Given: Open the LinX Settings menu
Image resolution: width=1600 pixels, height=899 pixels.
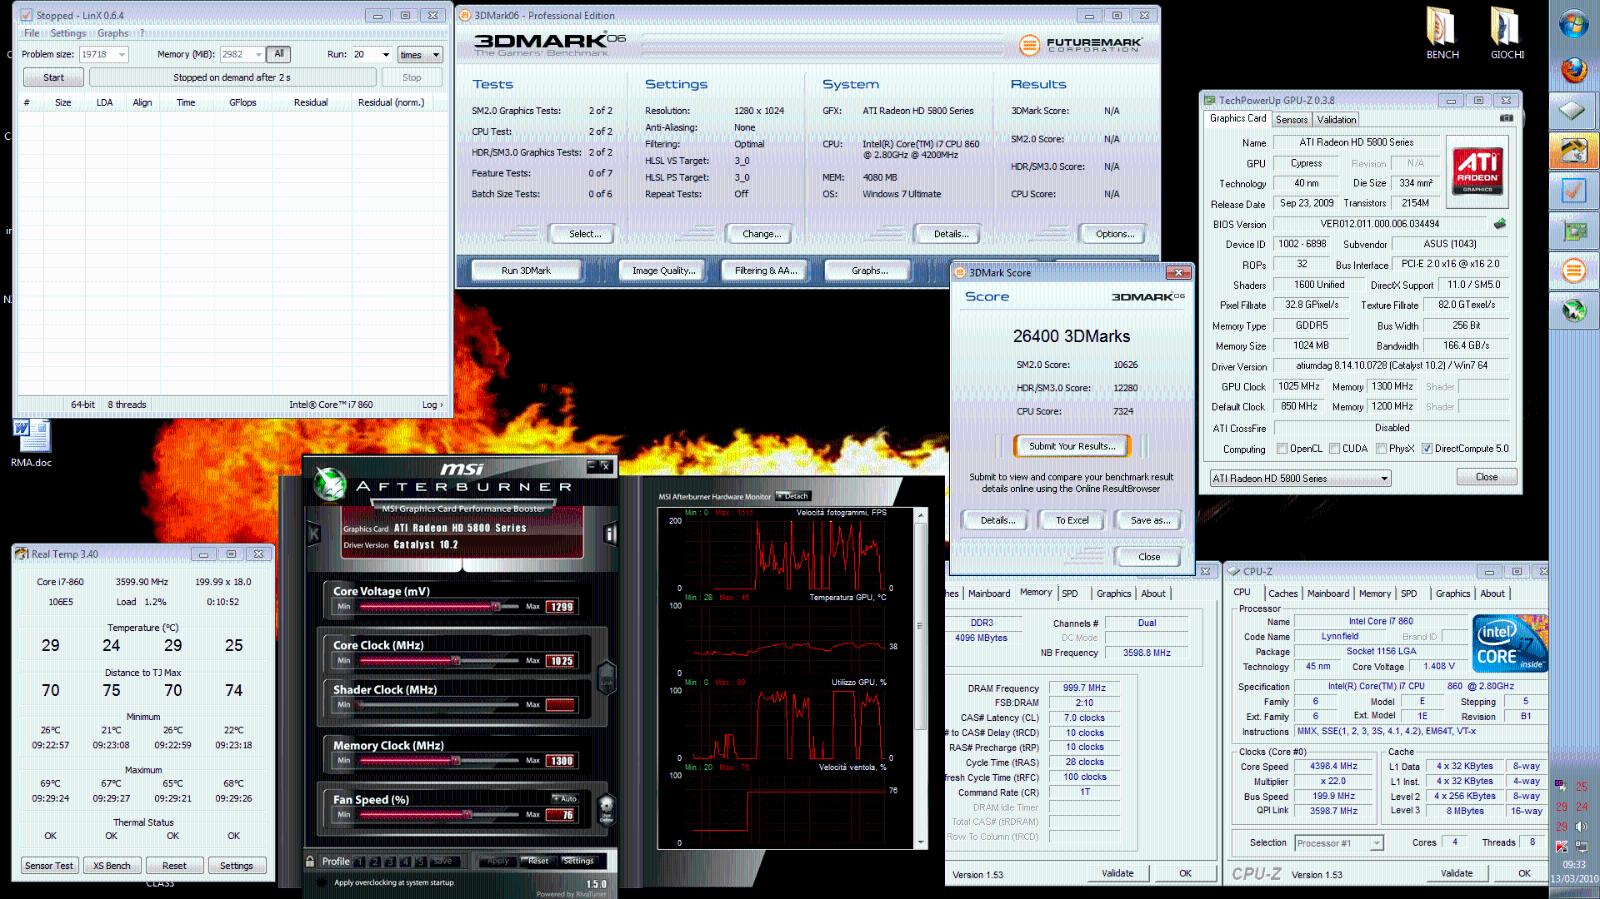Looking at the screenshot, I should pyautogui.click(x=68, y=33).
